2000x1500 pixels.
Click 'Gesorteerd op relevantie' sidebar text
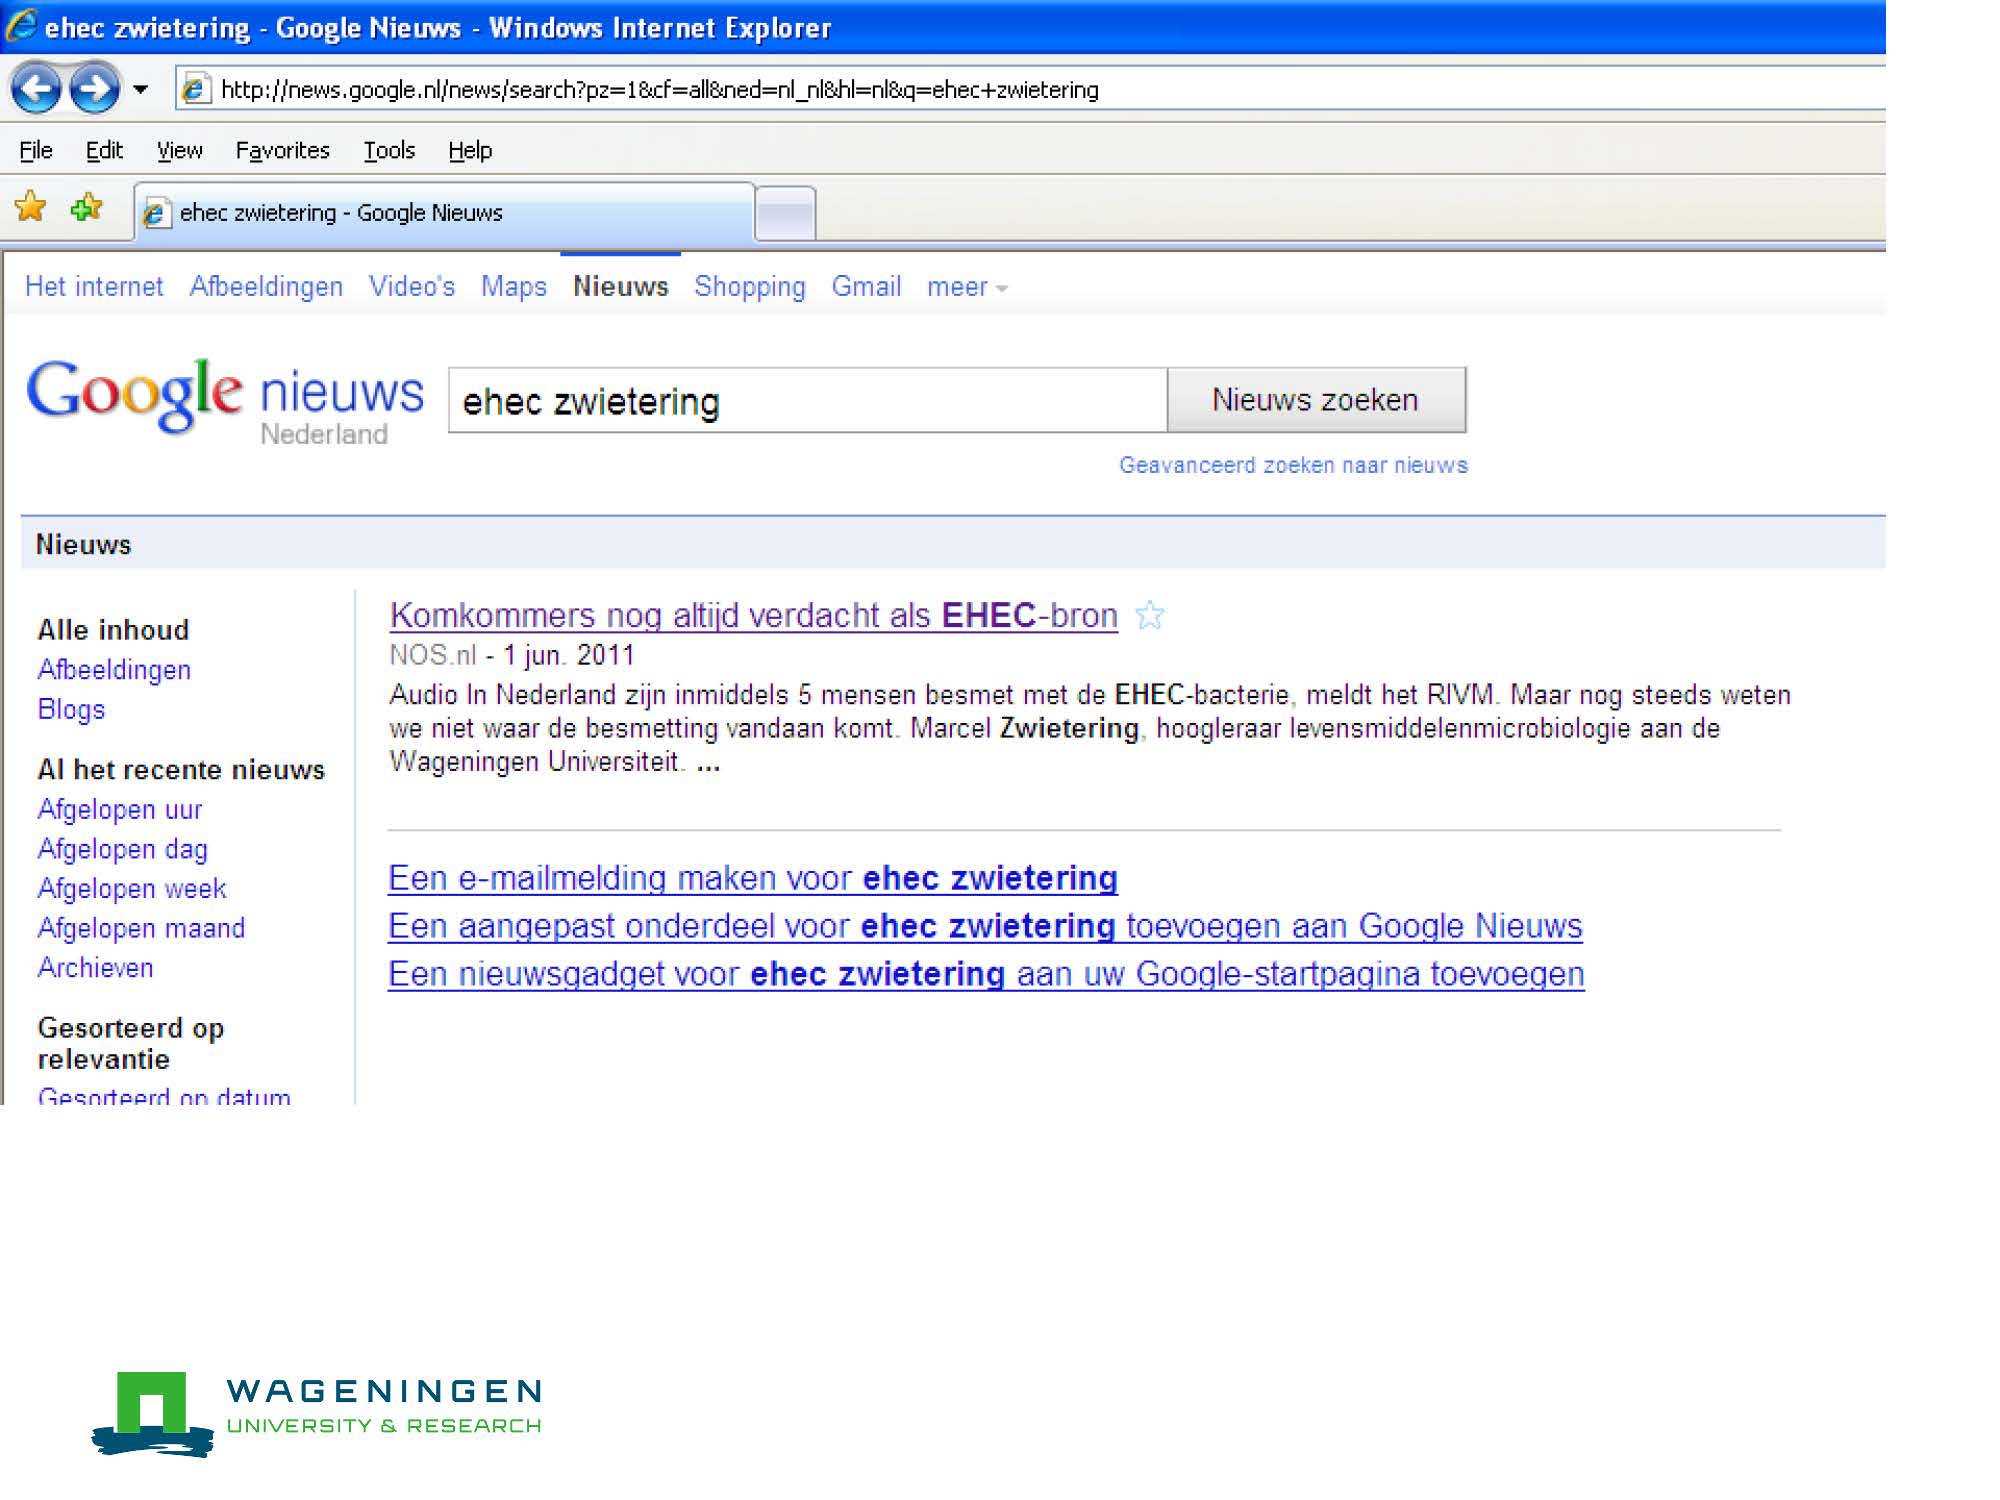[131, 1043]
